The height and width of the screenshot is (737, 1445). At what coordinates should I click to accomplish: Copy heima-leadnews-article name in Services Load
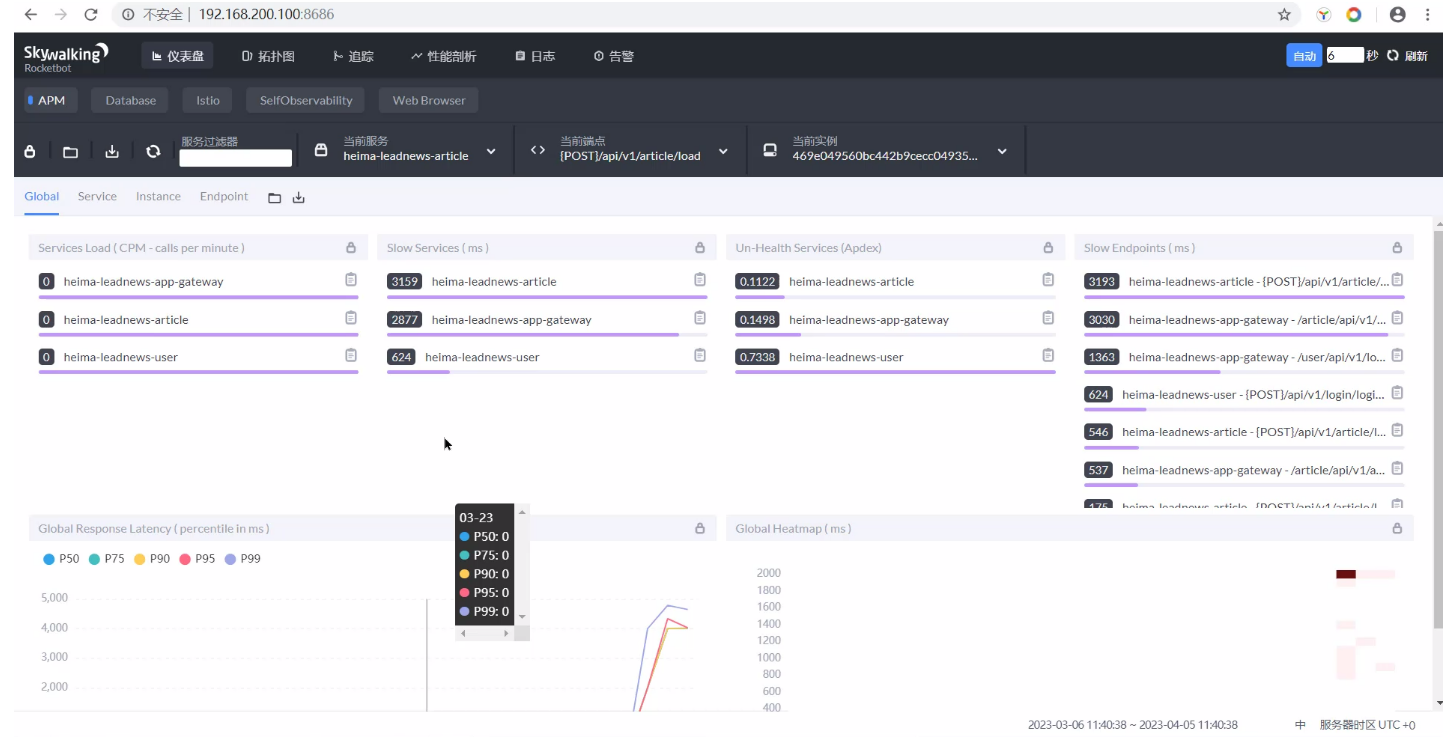351,318
